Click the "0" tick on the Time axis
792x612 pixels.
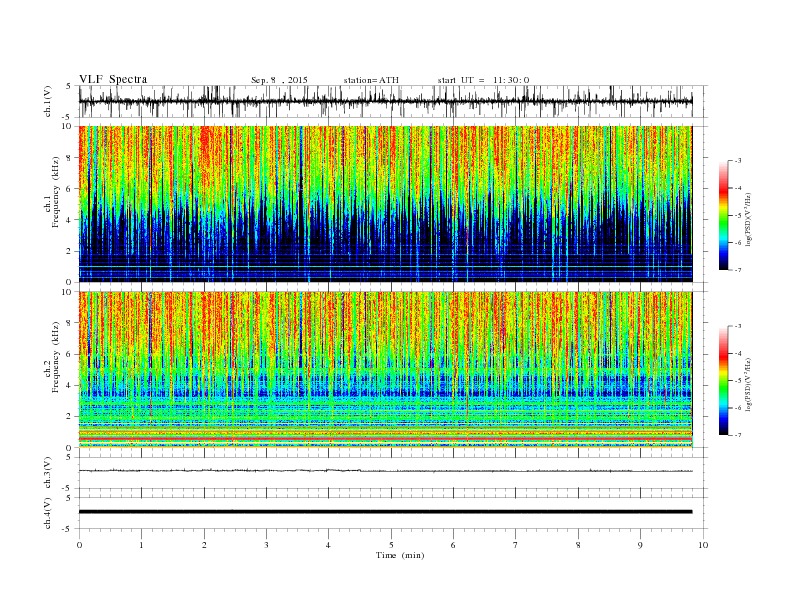point(79,545)
